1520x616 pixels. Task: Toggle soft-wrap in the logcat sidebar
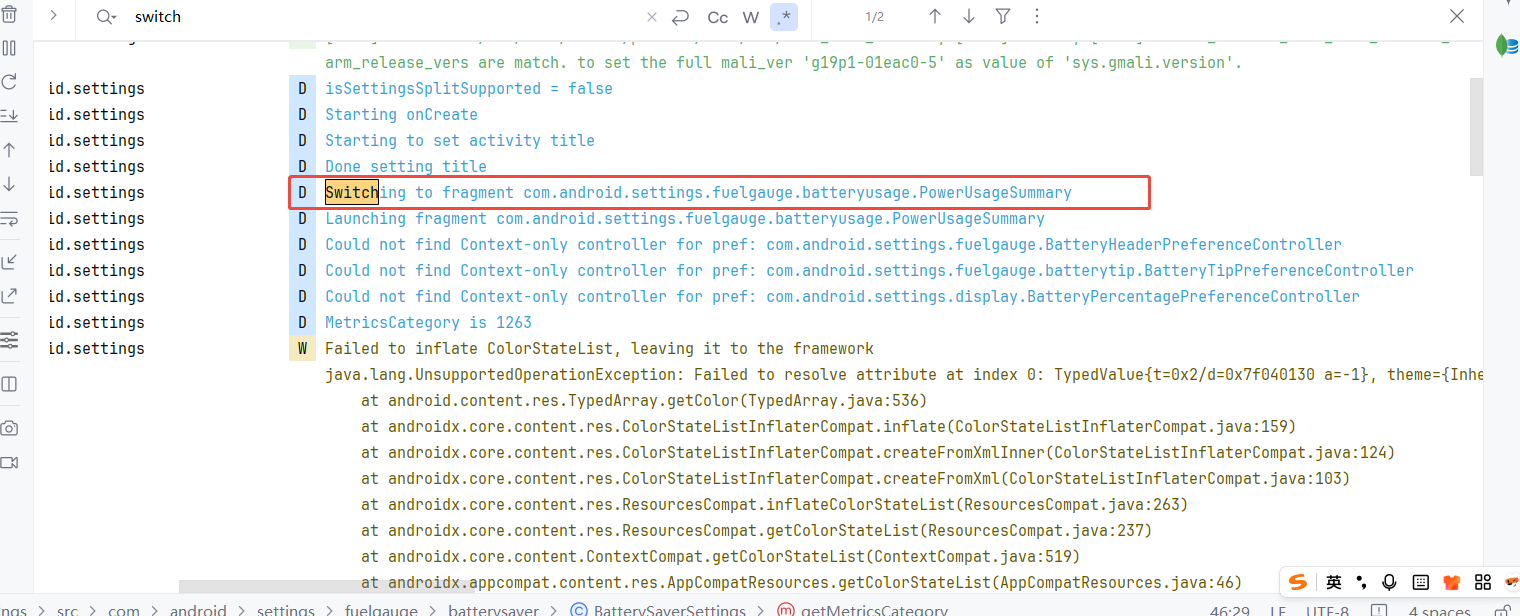click(x=9, y=218)
